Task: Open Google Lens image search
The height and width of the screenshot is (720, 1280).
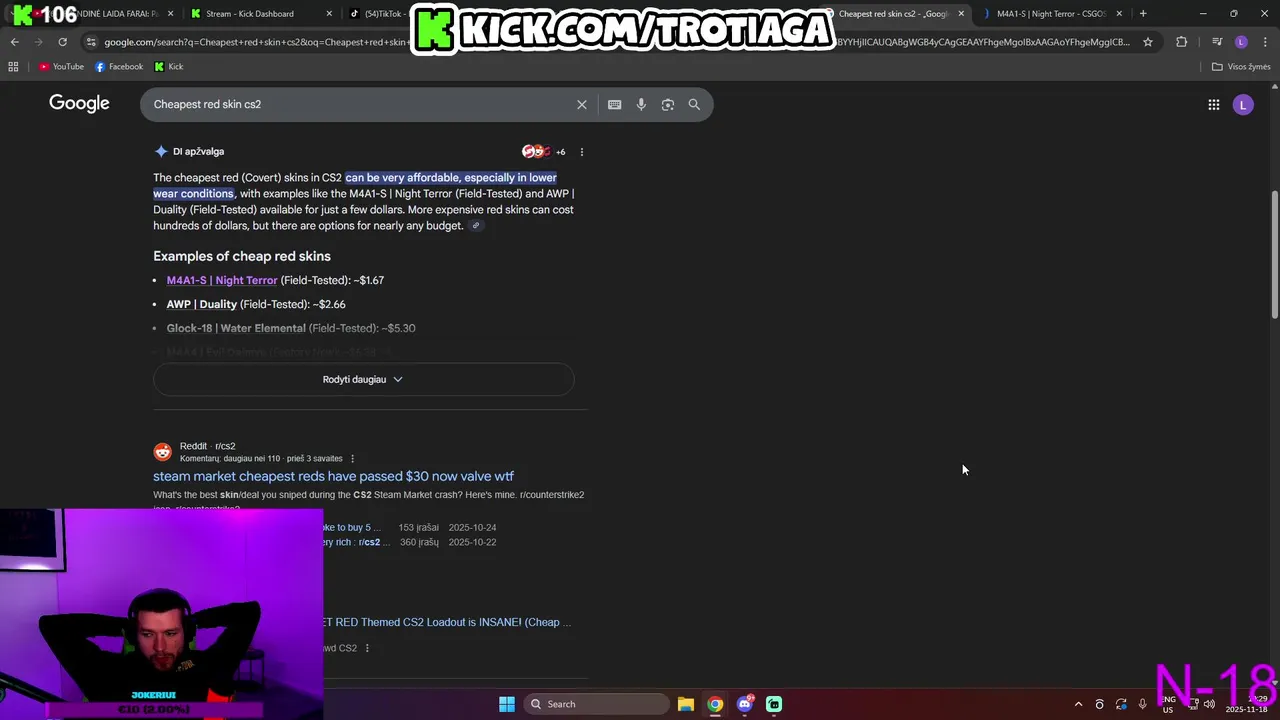Action: [x=667, y=104]
